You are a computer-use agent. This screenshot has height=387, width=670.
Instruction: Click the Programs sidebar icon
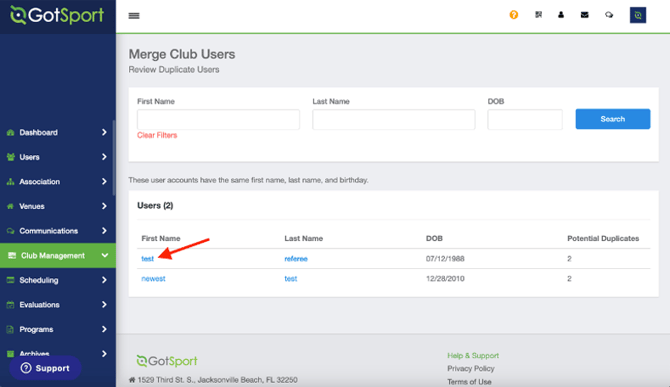click(11, 329)
